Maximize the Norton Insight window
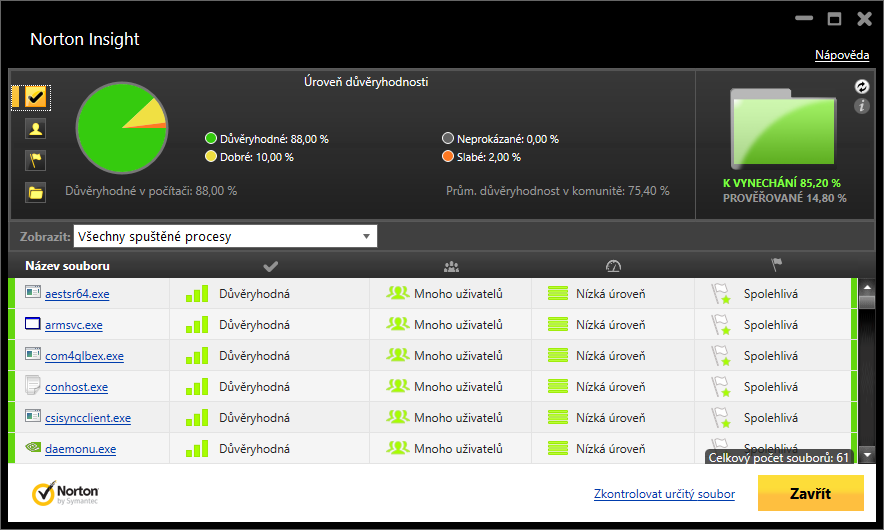The height and width of the screenshot is (530, 884). 834,19
